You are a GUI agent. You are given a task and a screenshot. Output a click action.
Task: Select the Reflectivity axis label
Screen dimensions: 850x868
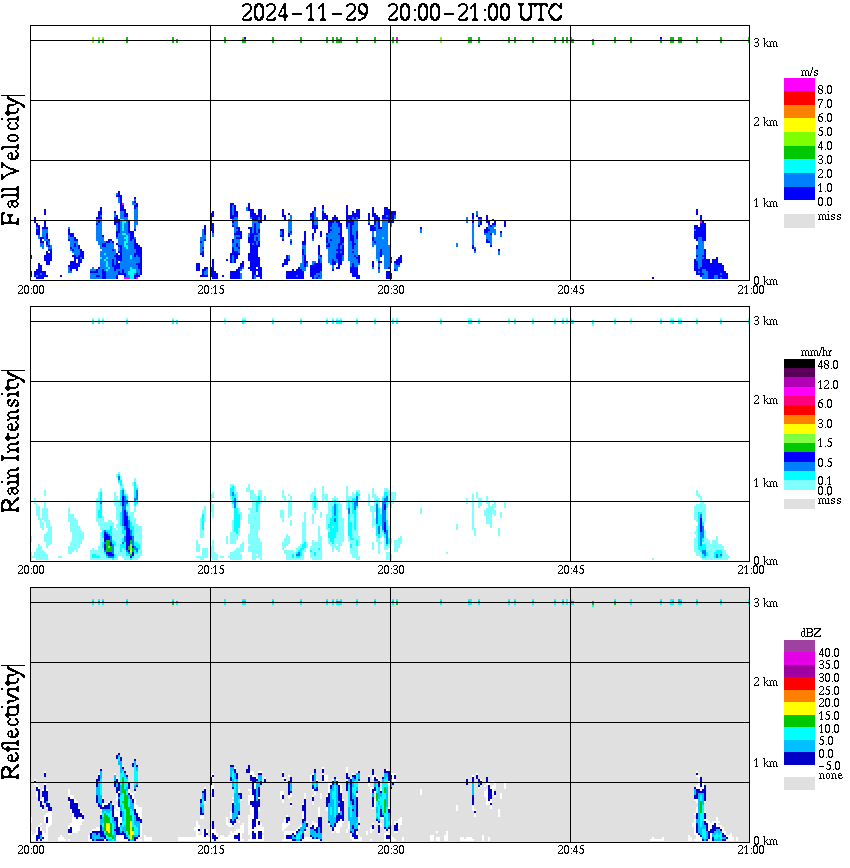click(x=12, y=722)
